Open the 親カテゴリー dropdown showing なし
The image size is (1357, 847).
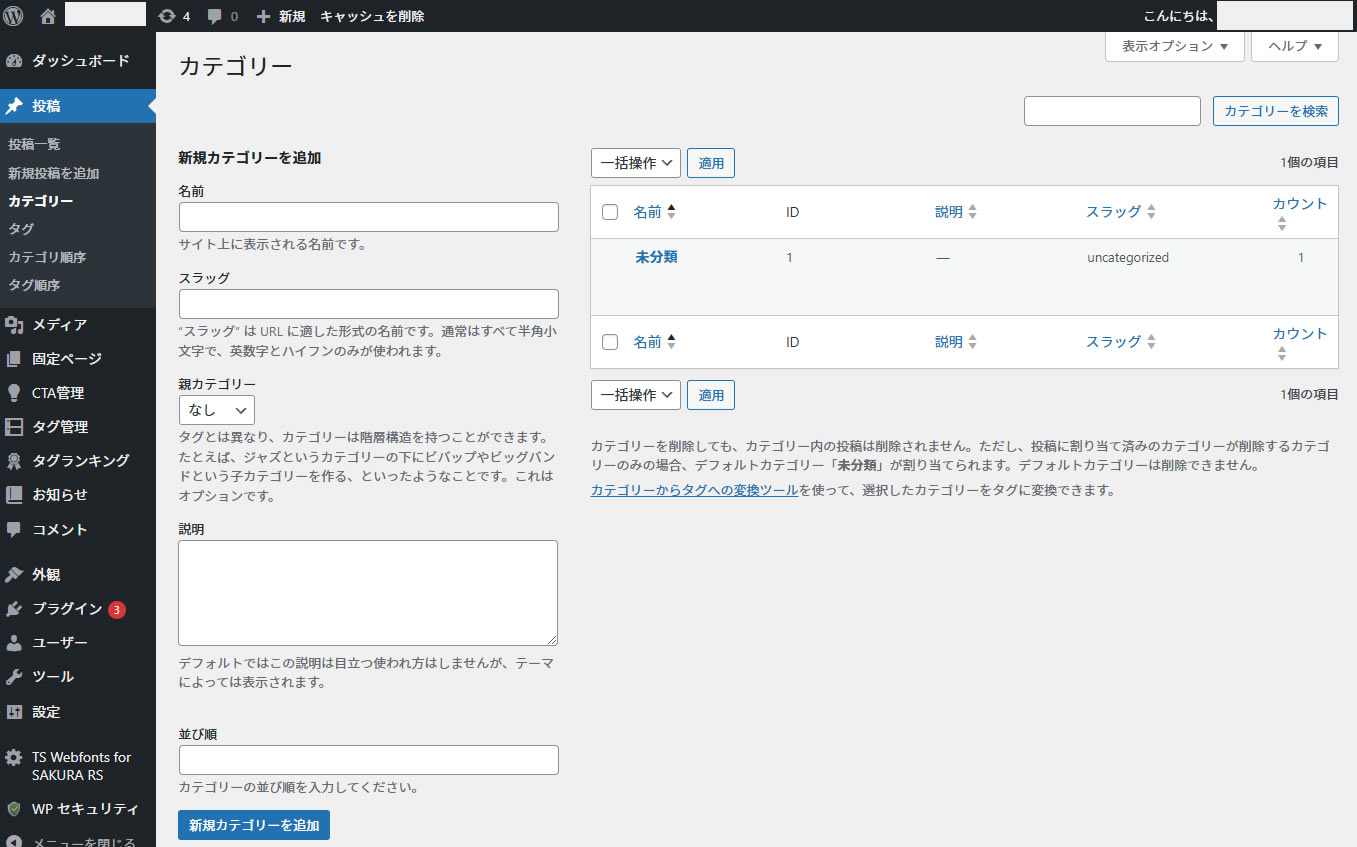point(217,410)
